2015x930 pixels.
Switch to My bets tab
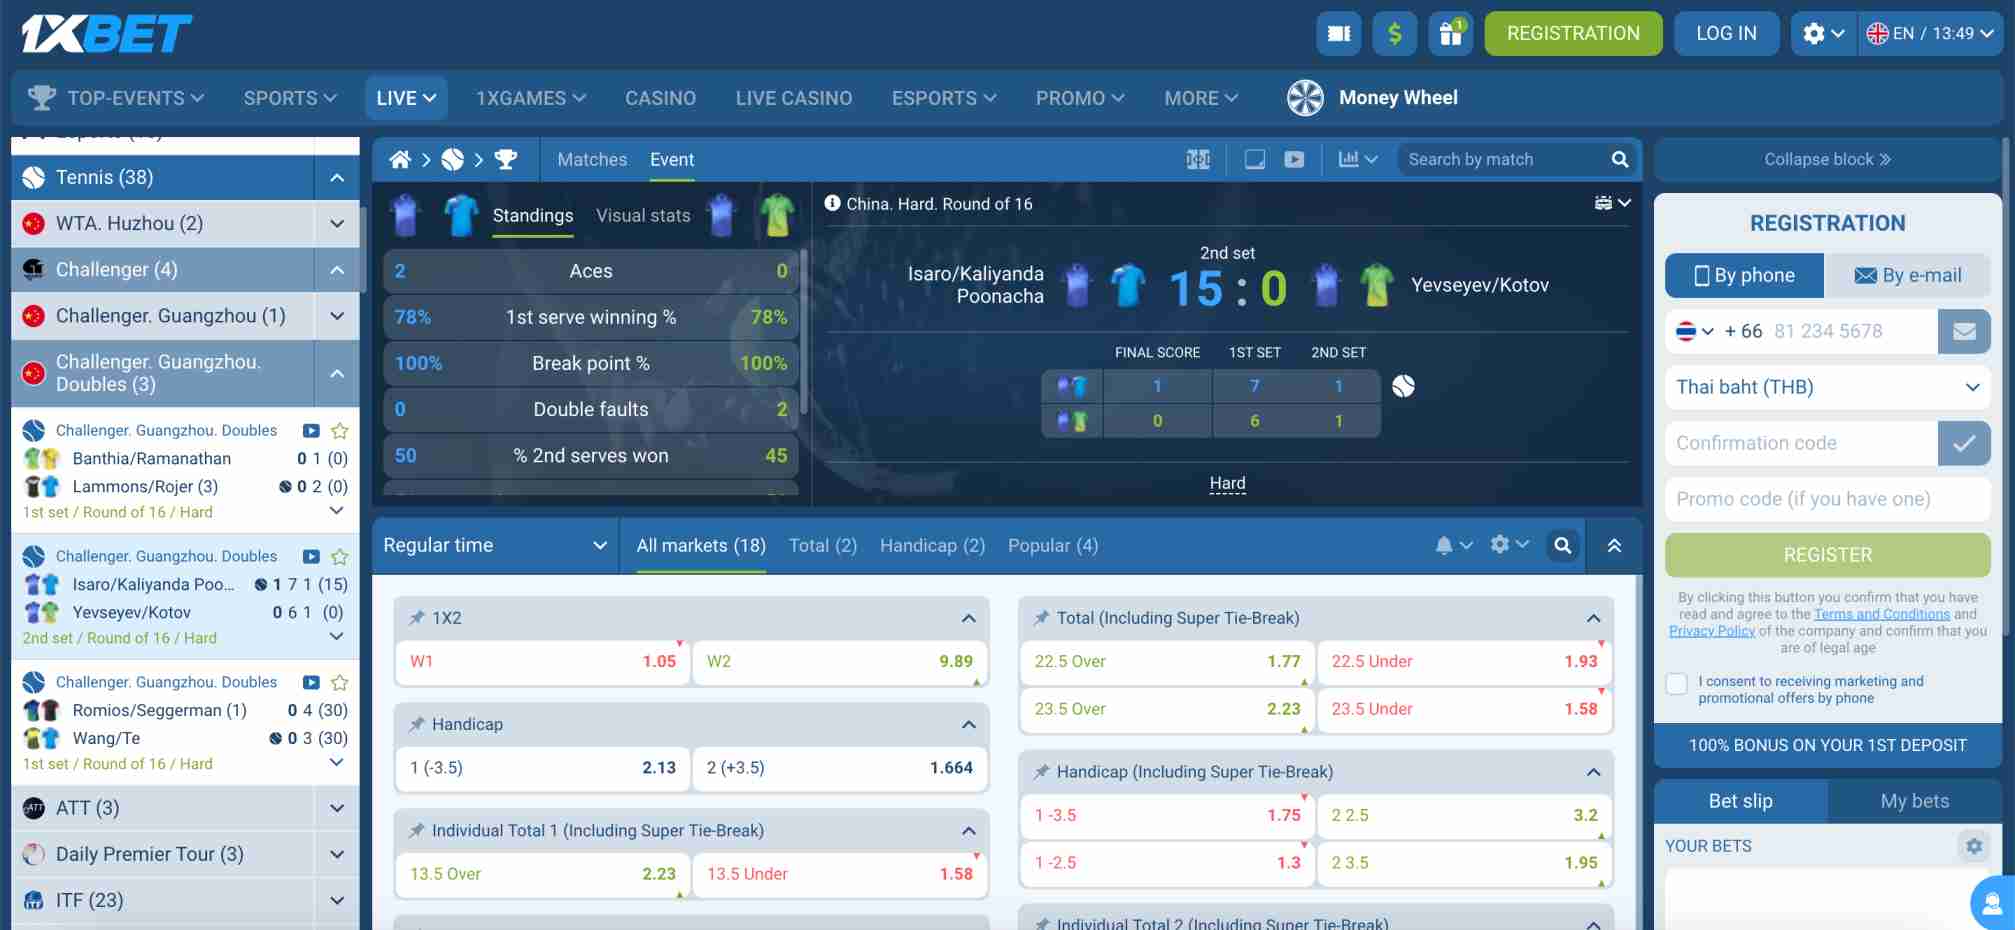(x=1914, y=801)
